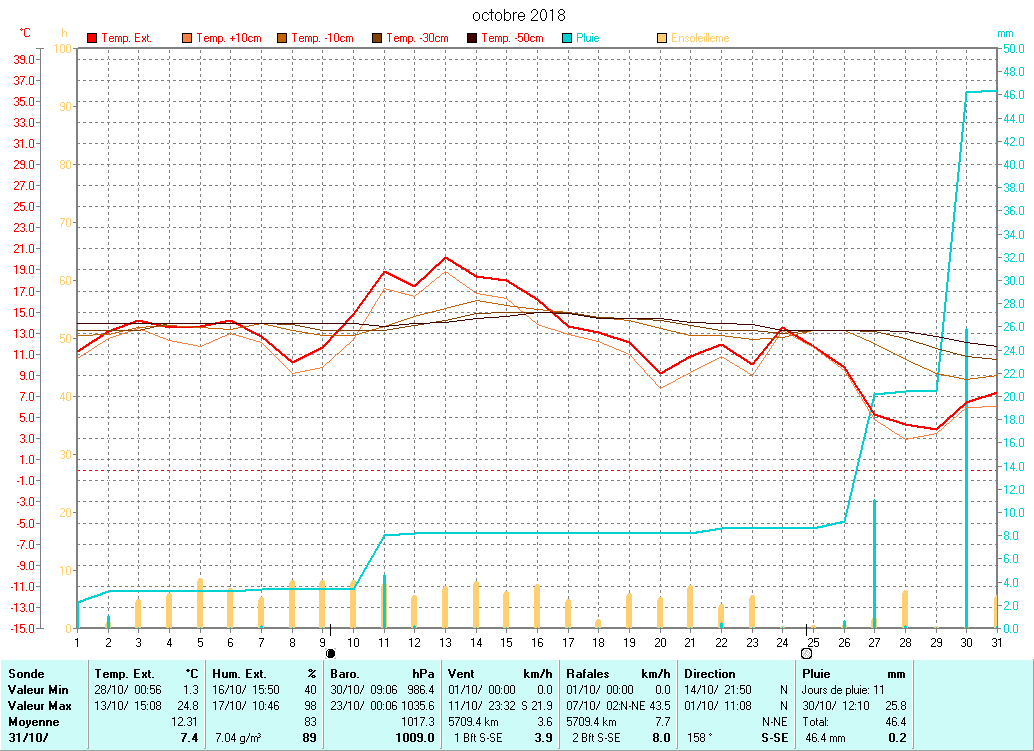Viewport: 1034px width, 751px height.
Task: Click the cyan Pluie legend swatch
Action: [x=567, y=38]
